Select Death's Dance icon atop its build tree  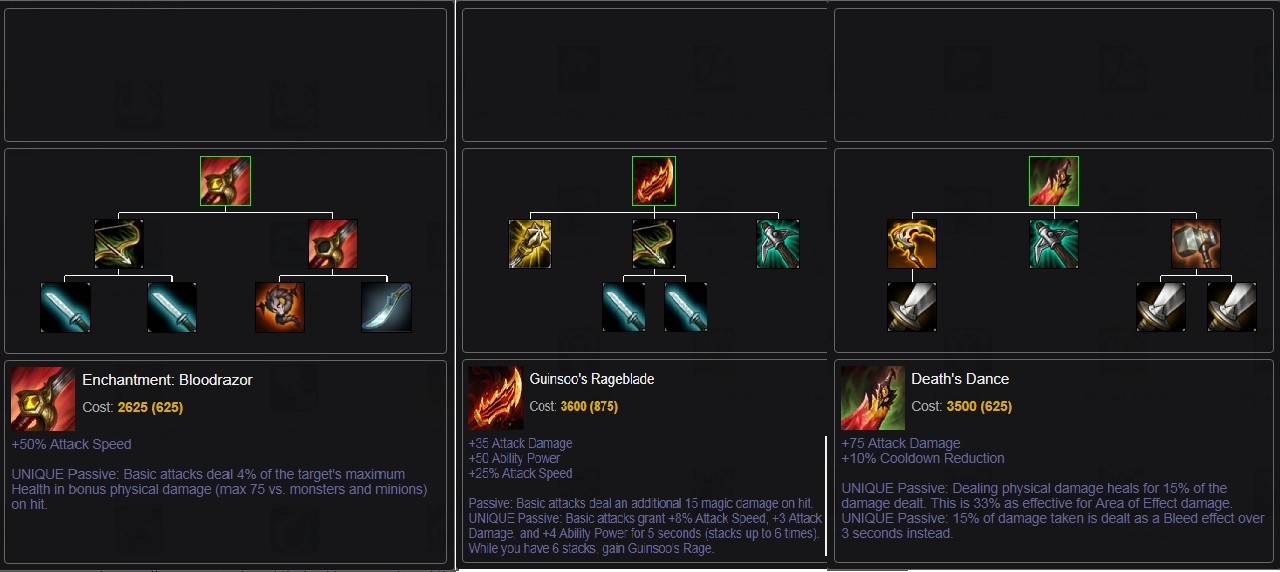(x=1054, y=181)
